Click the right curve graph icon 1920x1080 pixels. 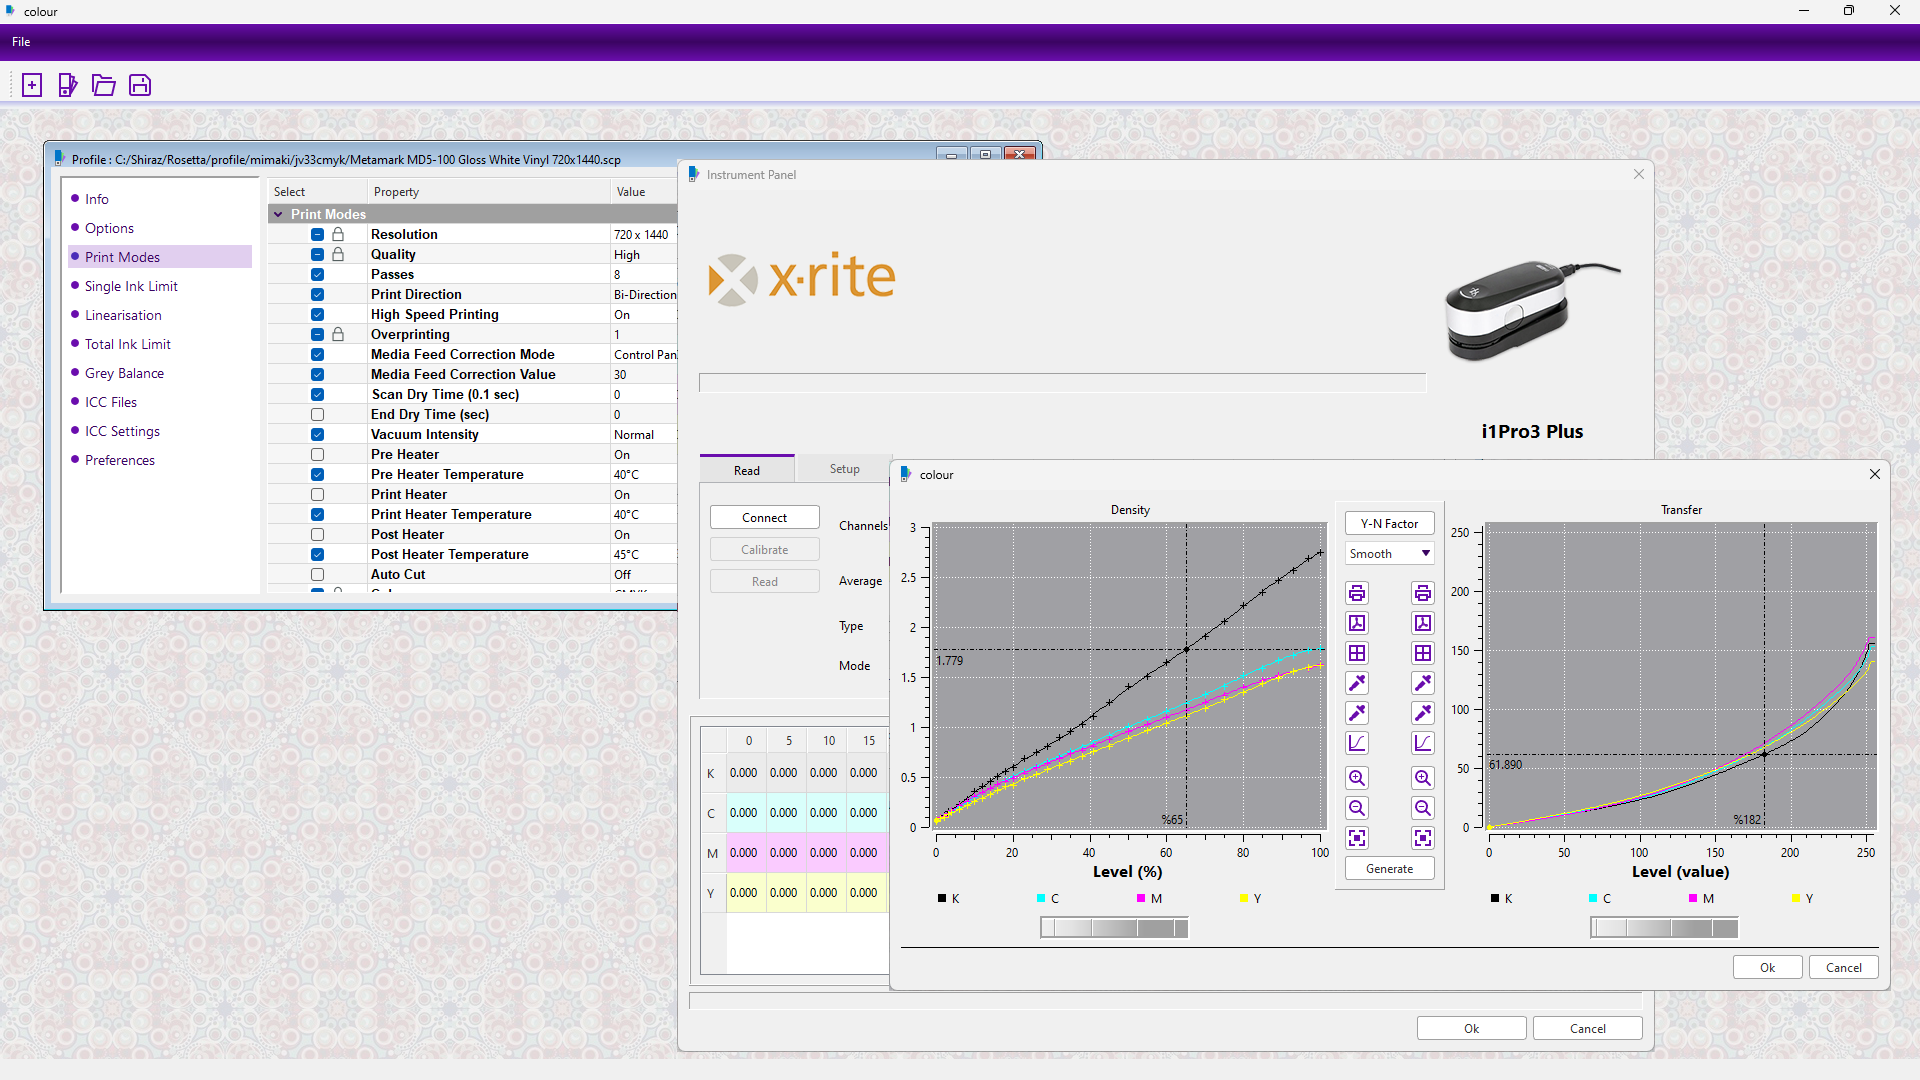(1423, 743)
